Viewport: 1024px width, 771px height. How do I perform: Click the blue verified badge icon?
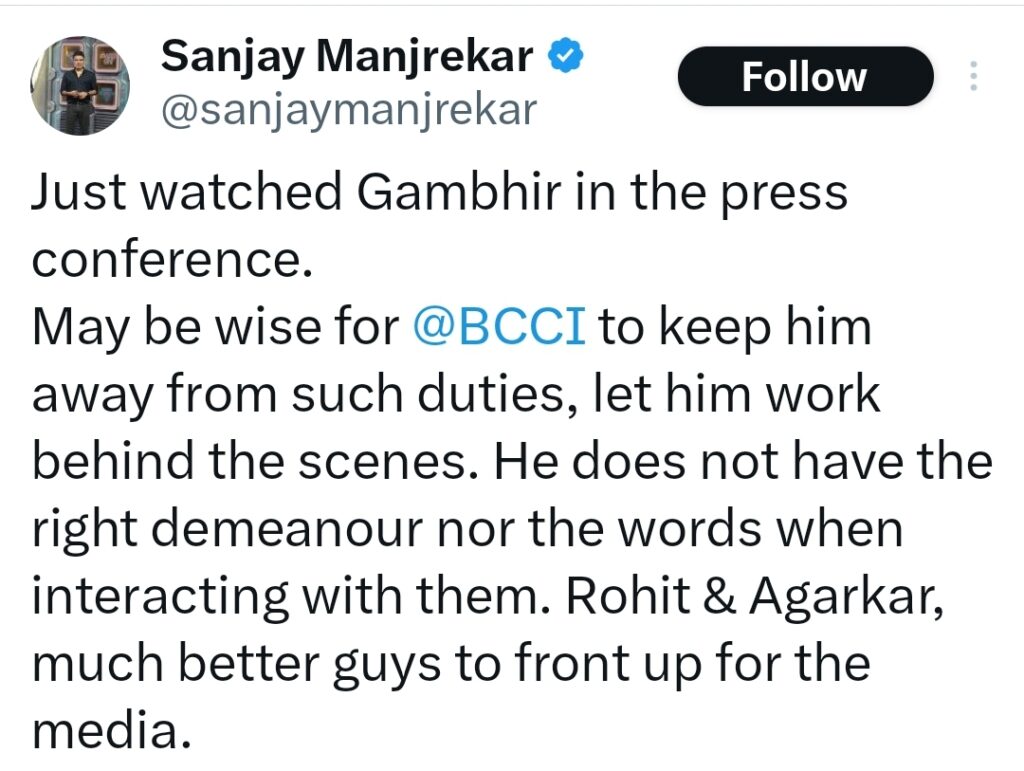coord(565,57)
